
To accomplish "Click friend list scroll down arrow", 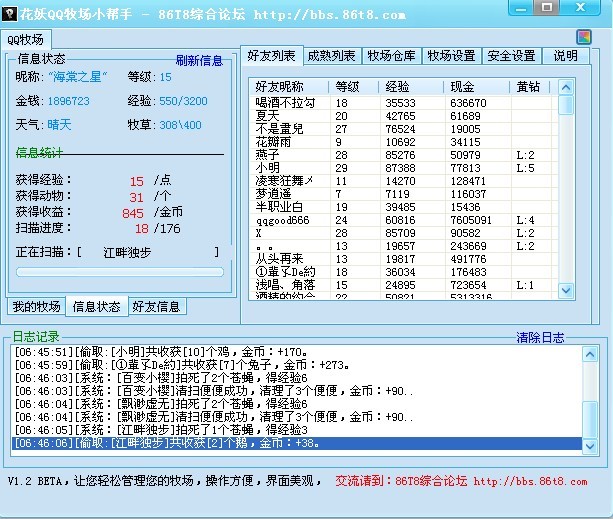I will pos(566,290).
